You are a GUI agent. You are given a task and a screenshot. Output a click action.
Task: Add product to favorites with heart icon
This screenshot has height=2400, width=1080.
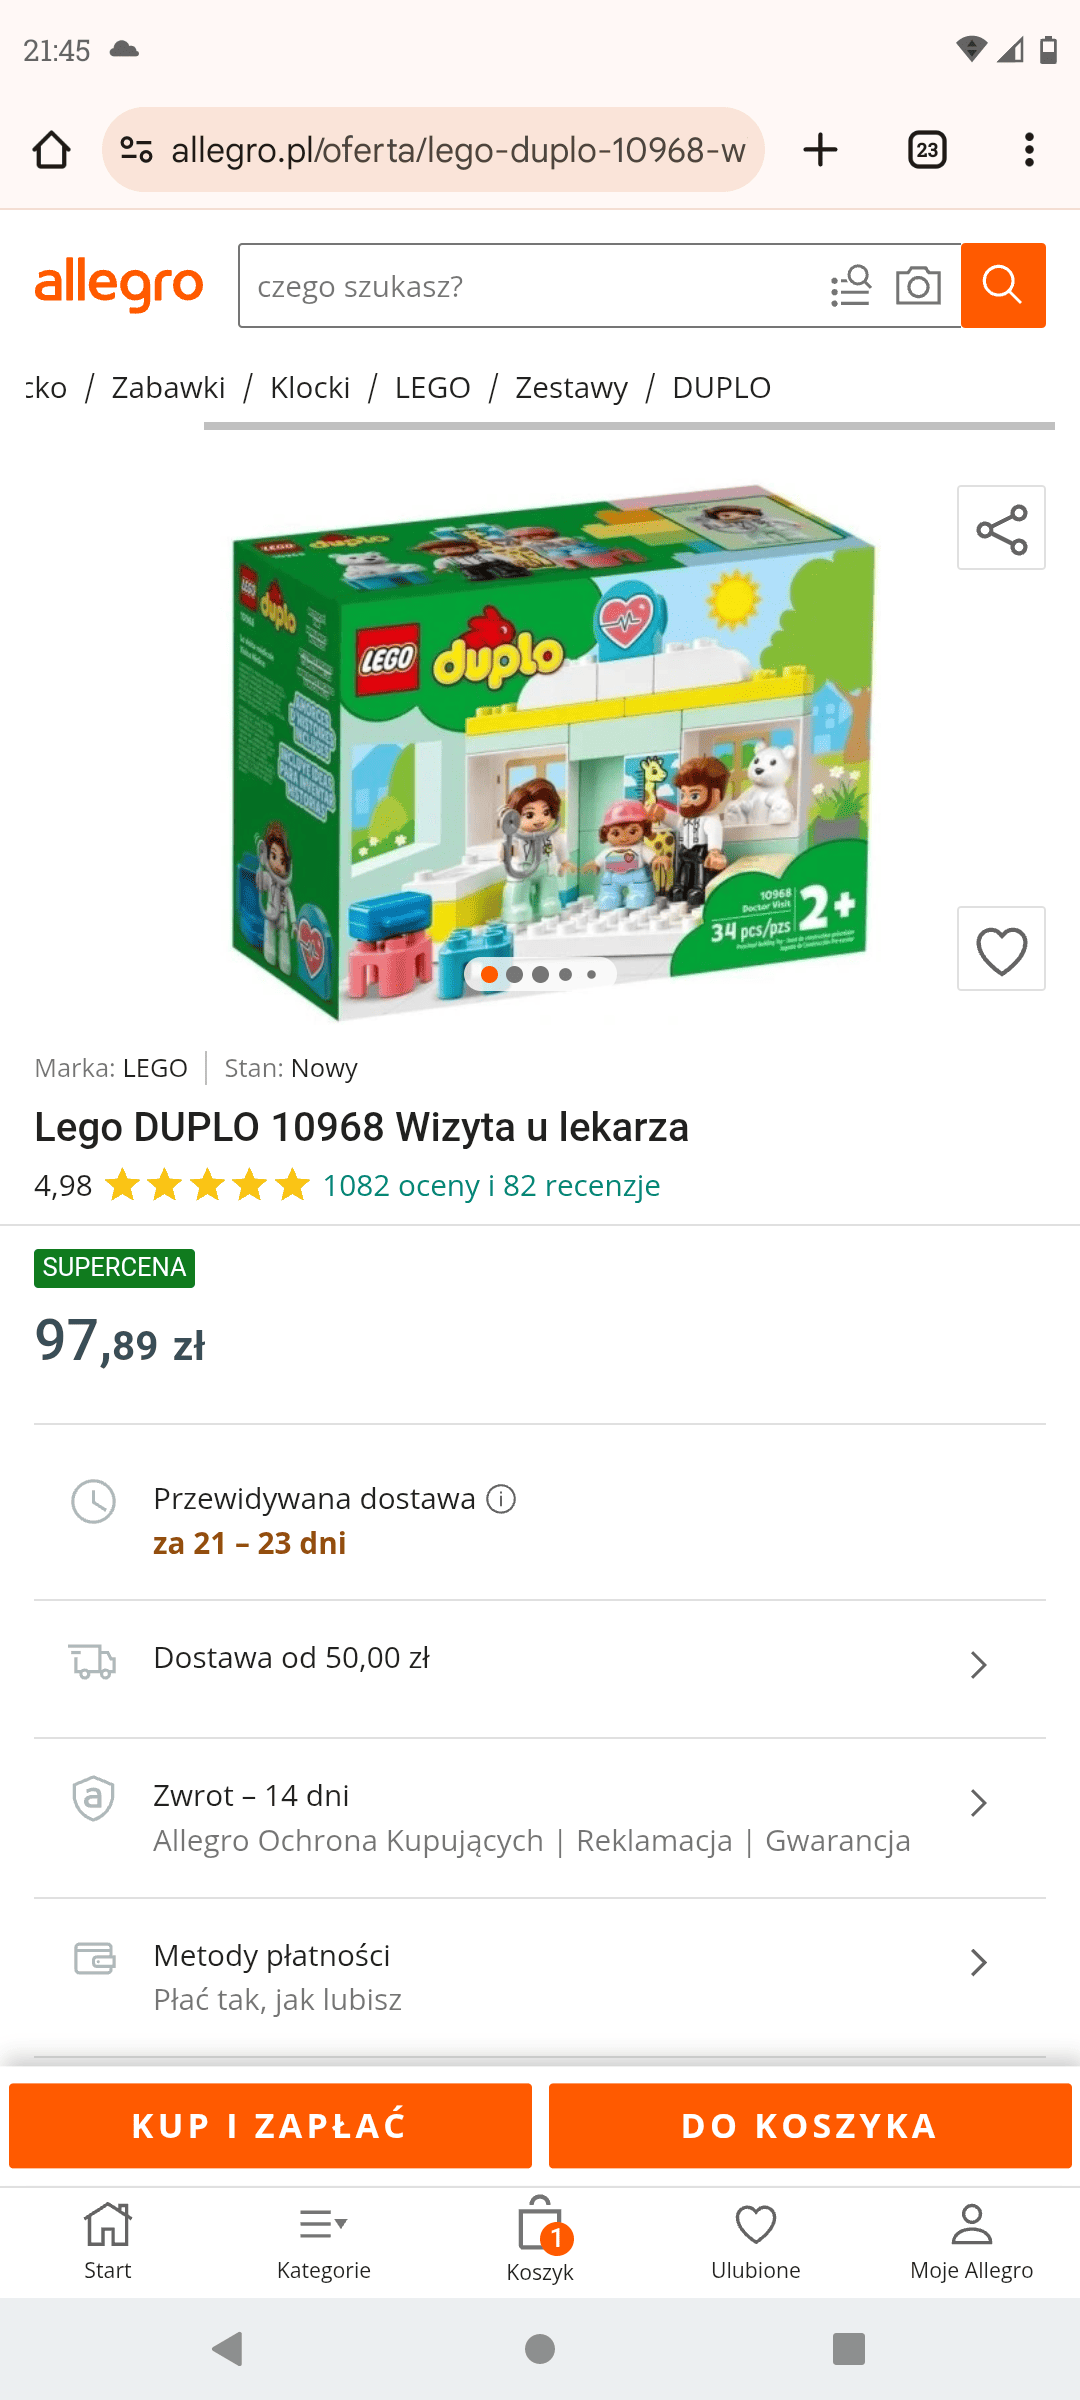click(1001, 949)
